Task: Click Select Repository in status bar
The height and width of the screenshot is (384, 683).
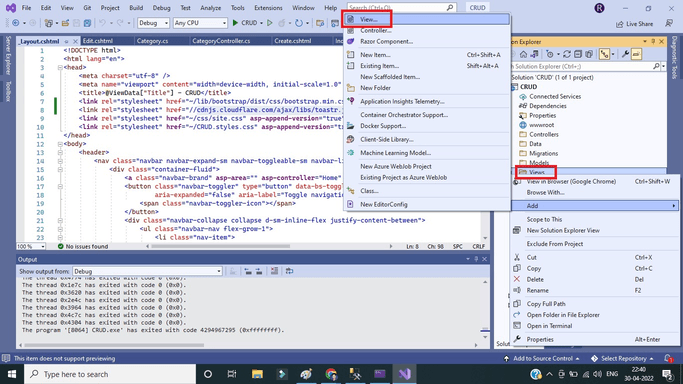Action: pos(623,358)
